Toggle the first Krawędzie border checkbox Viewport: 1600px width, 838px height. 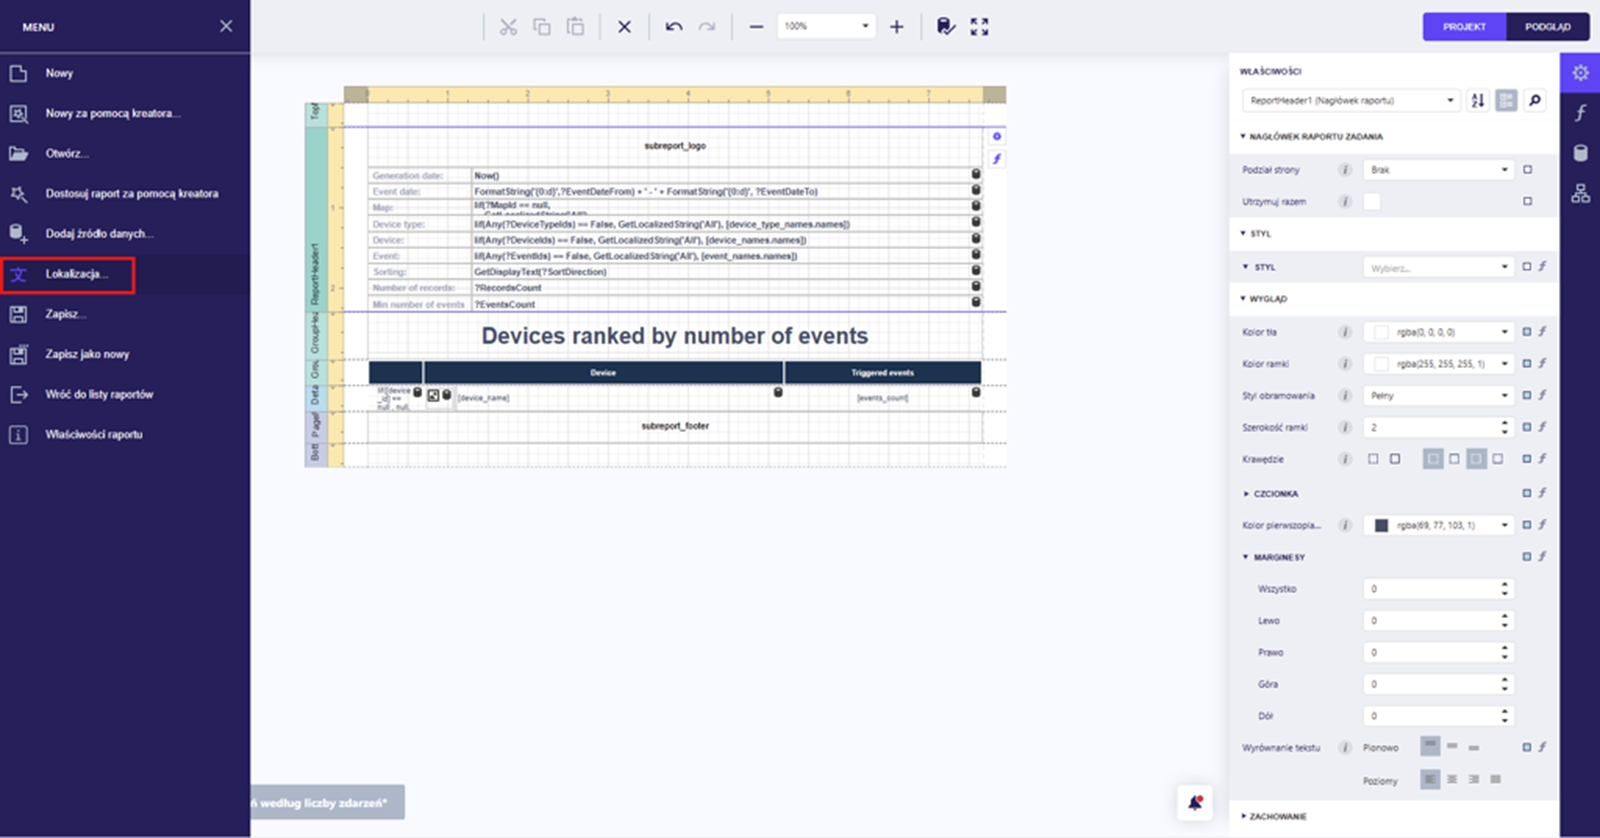(x=1373, y=459)
